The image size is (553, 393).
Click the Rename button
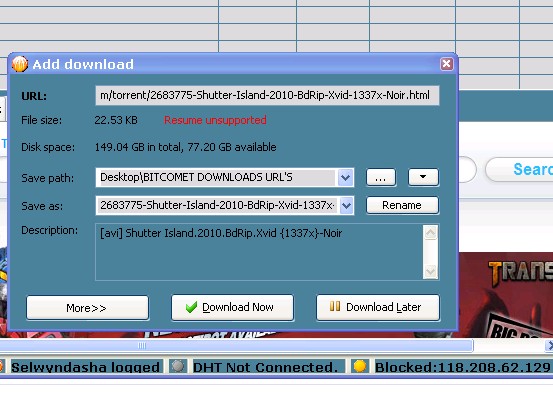coord(402,205)
